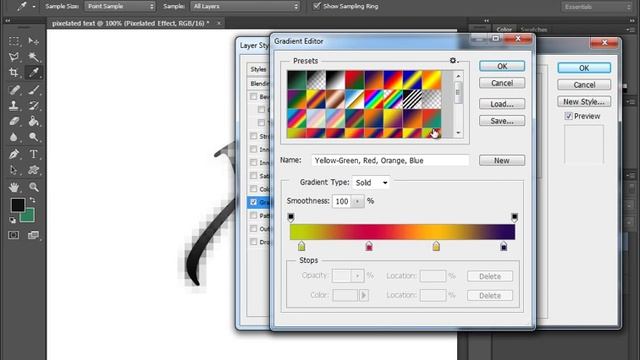Open the eyedropper tool preset picker arrow

(33, 7)
